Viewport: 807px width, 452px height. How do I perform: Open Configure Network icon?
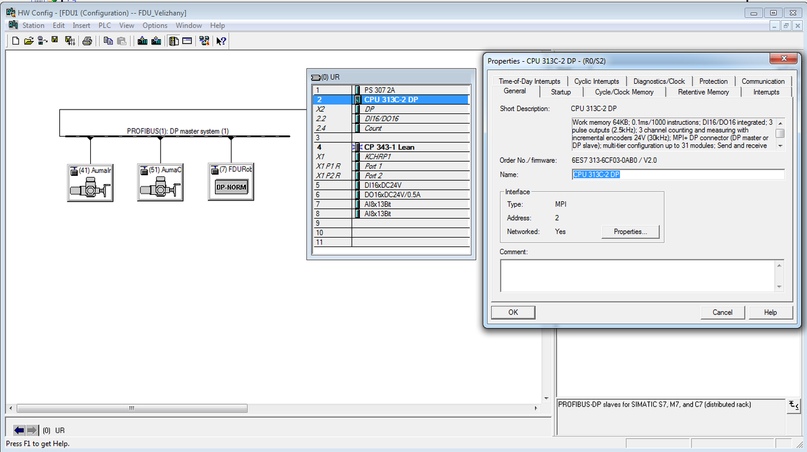click(x=204, y=41)
